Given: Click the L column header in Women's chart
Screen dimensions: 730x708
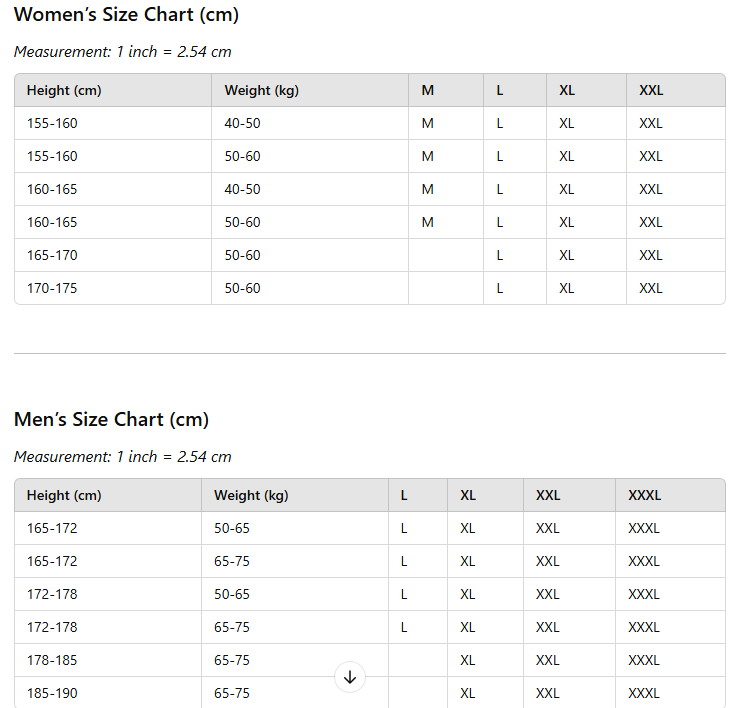Looking at the screenshot, I should point(500,90).
